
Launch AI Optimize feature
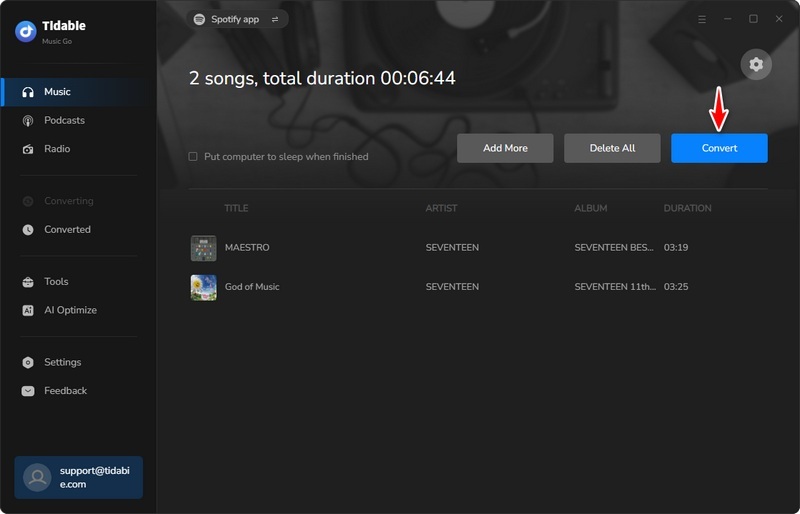(x=70, y=310)
